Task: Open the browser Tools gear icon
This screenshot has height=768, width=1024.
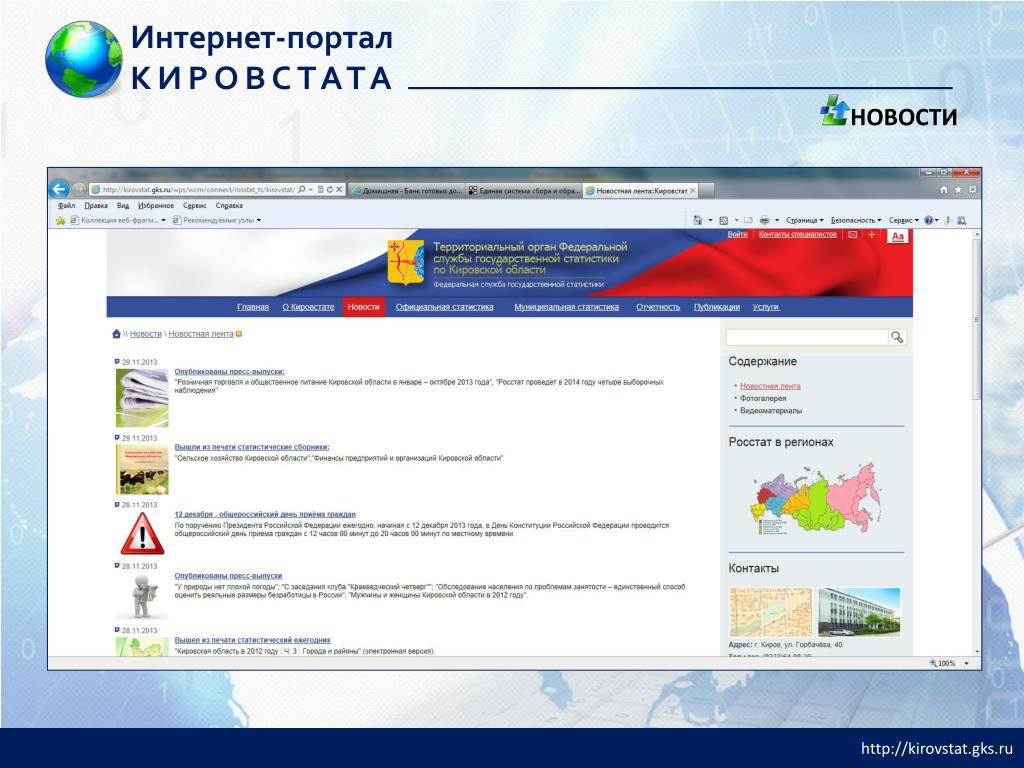Action: click(972, 189)
